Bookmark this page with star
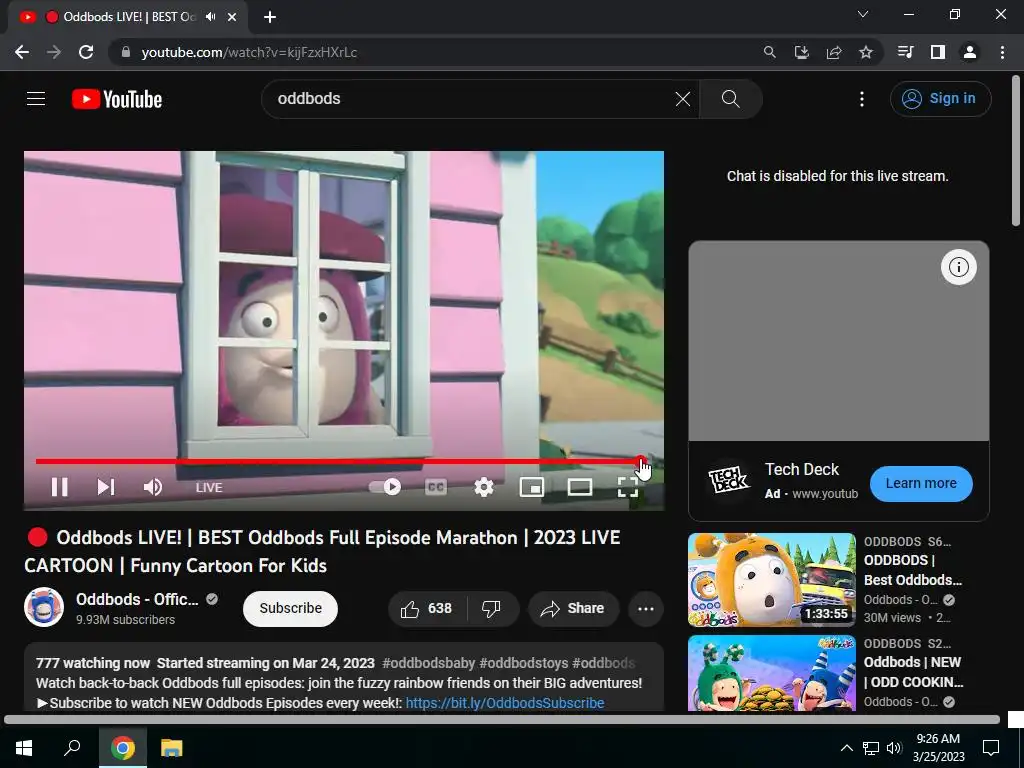1024x768 pixels. tap(866, 52)
